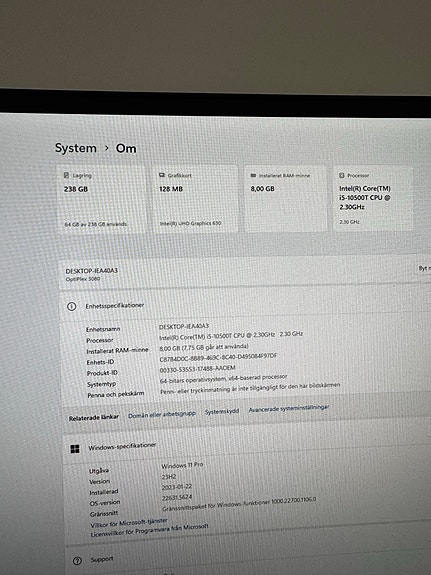This screenshot has height=575, width=431.
Task: Open Licensvillkor för Programvara från Microsoft
Action: (150, 531)
